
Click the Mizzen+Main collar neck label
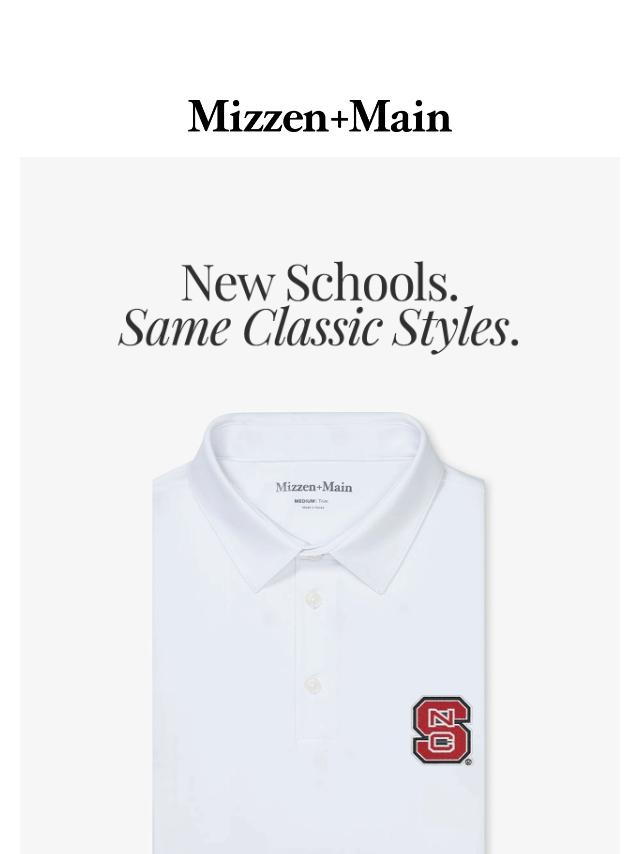[314, 487]
